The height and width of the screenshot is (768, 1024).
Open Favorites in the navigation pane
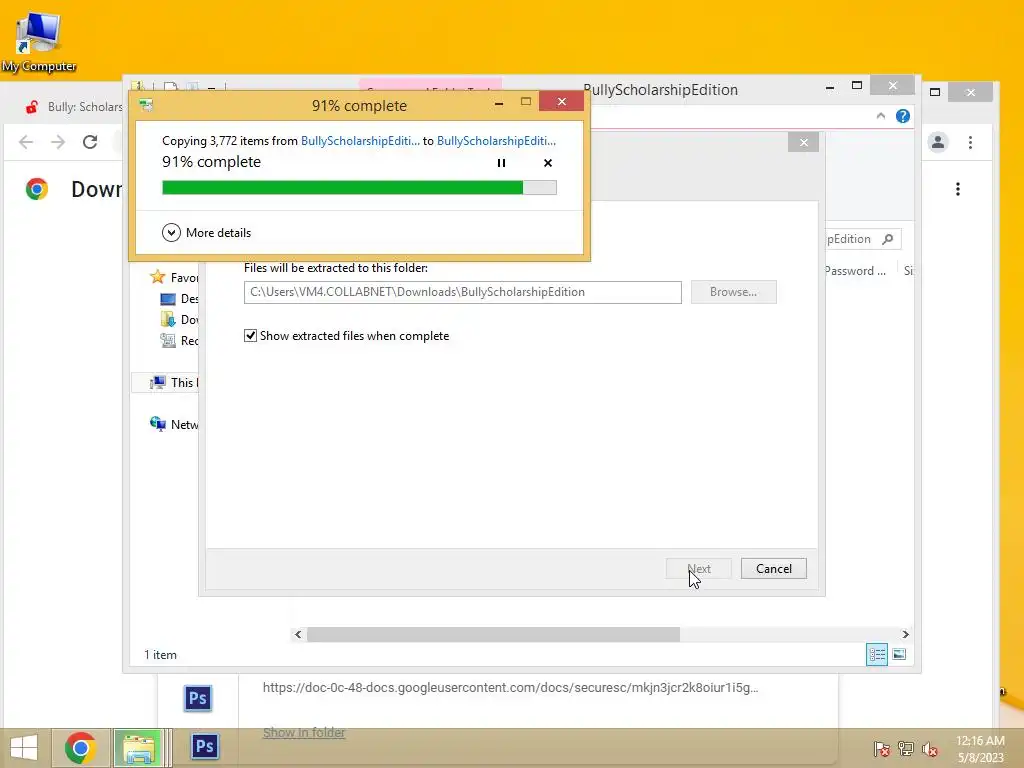(174, 278)
